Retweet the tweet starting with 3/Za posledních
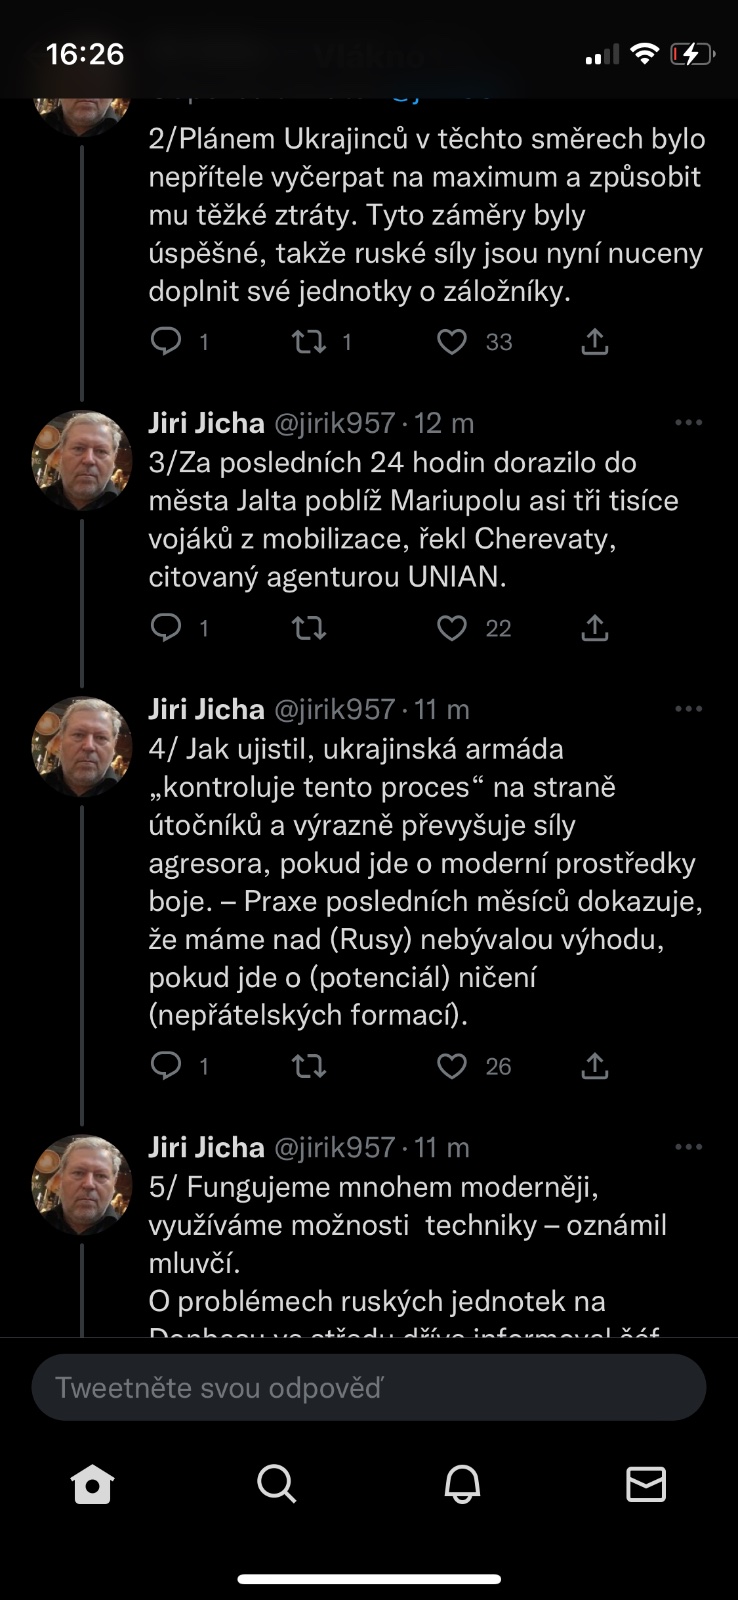Image resolution: width=738 pixels, height=1600 pixels. pyautogui.click(x=309, y=628)
